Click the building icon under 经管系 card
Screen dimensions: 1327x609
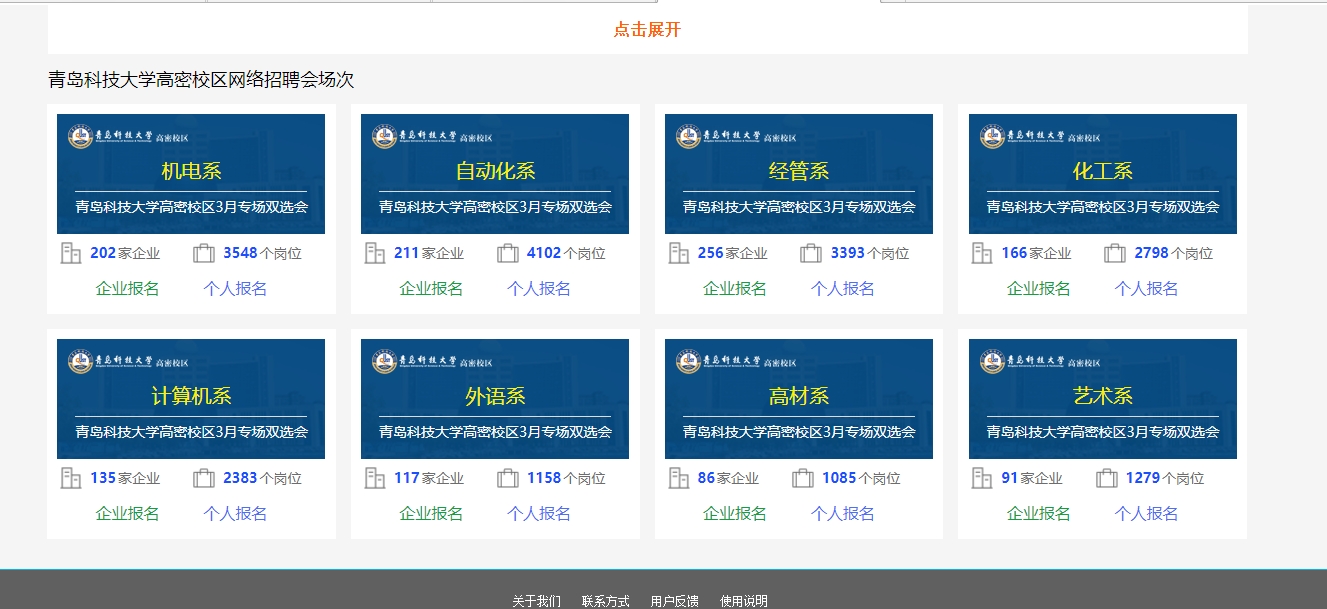(x=679, y=253)
